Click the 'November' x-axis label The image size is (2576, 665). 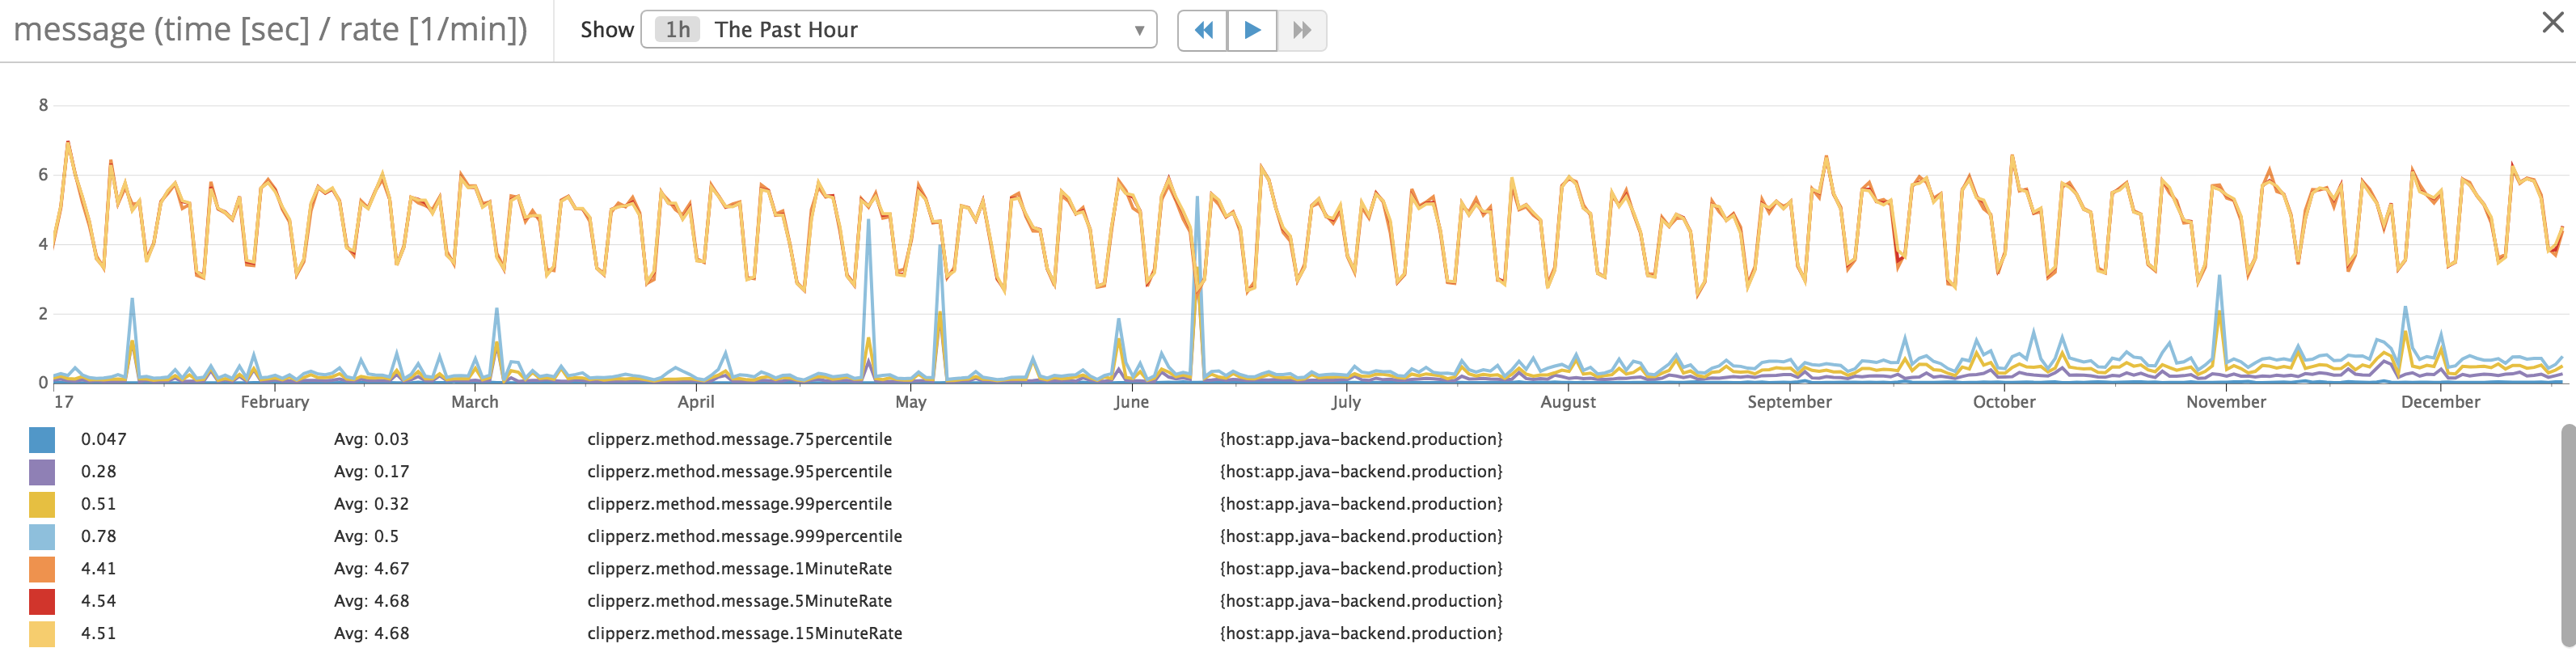pos(2226,402)
